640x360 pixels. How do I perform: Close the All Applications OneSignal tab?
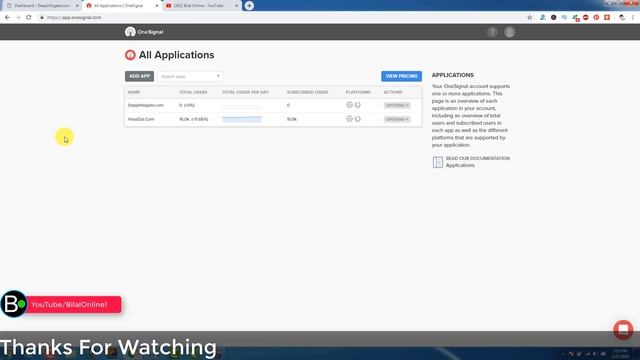click(157, 6)
